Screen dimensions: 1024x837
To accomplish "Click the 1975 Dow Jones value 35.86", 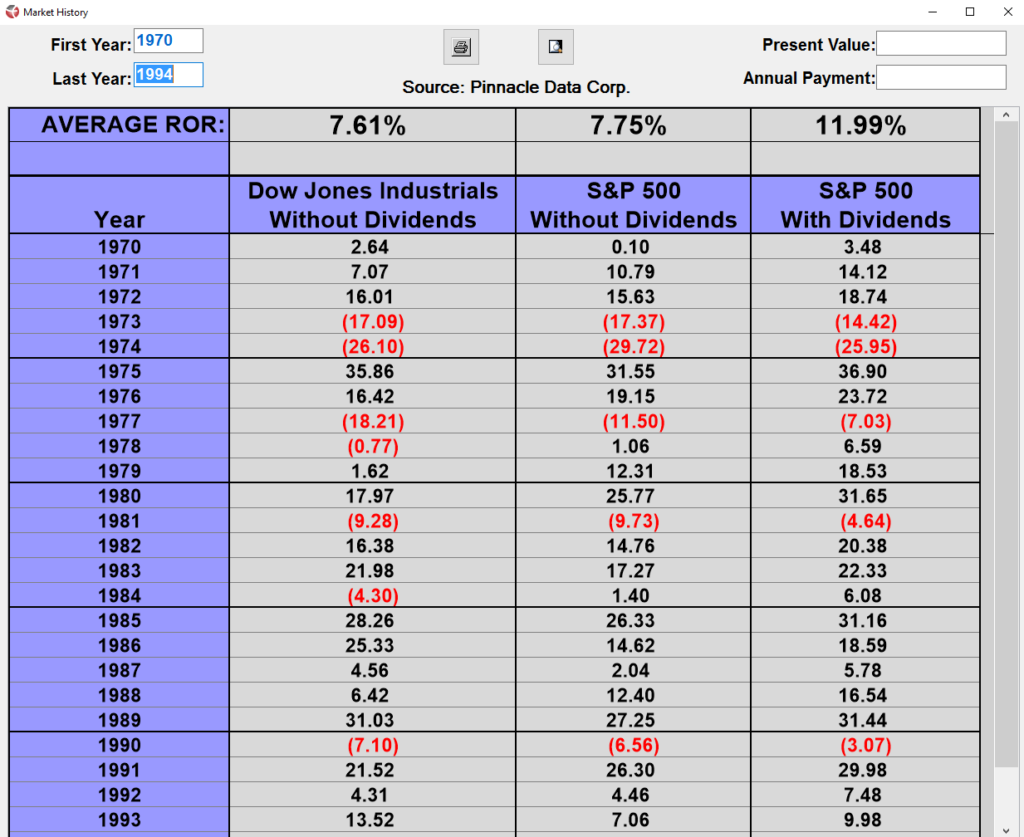I will click(x=372, y=372).
